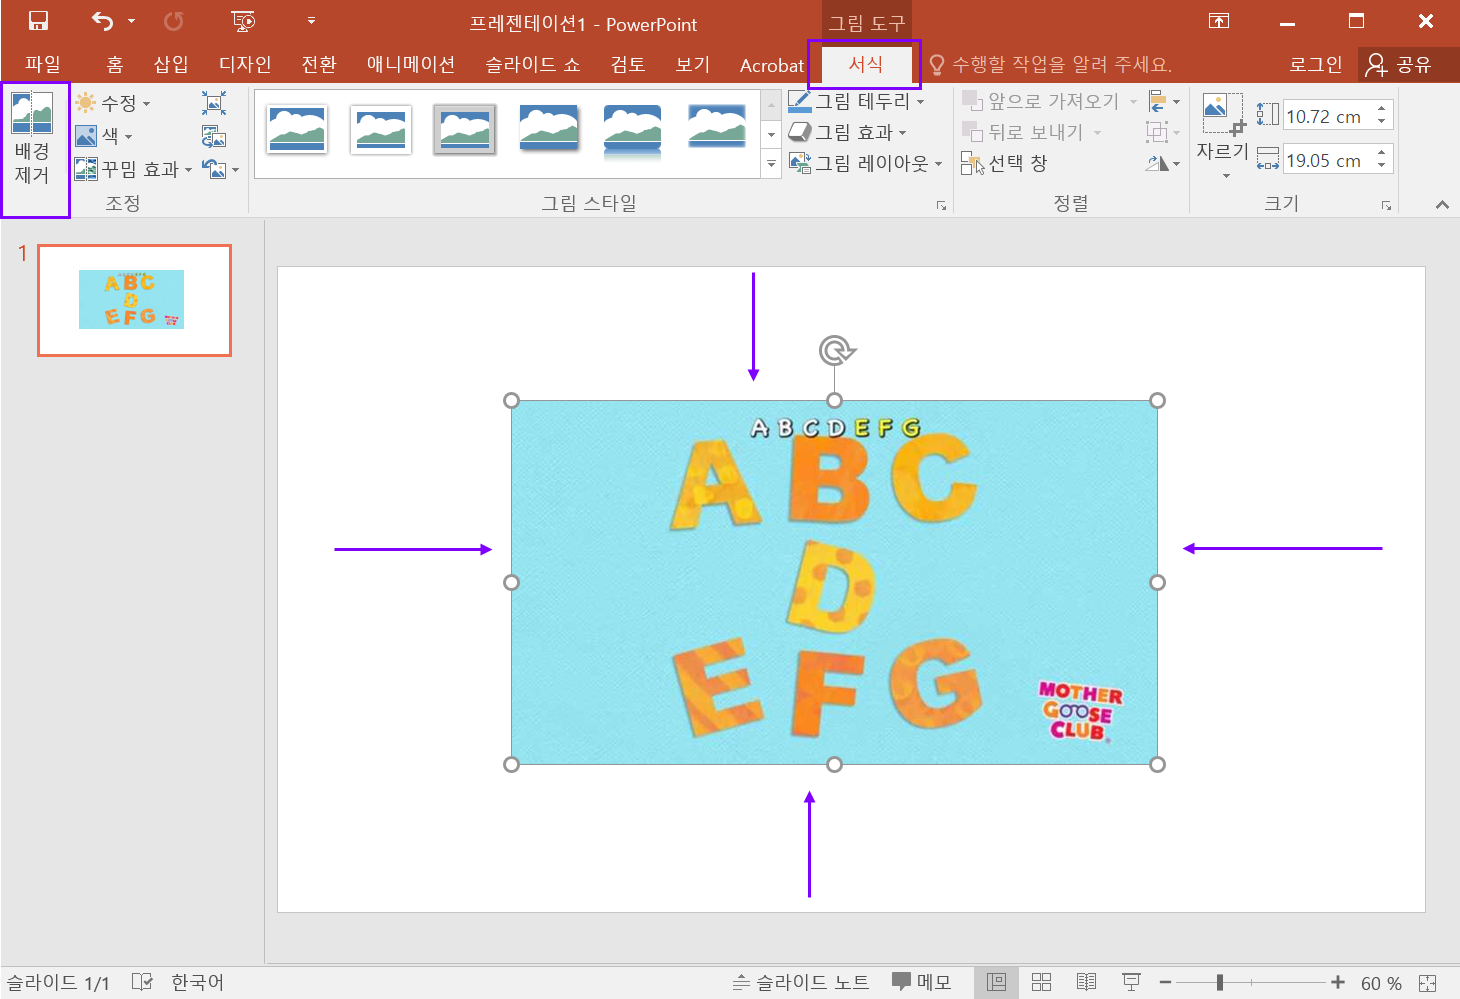1460x999 pixels.
Task: Undo the last action
Action: point(102,21)
